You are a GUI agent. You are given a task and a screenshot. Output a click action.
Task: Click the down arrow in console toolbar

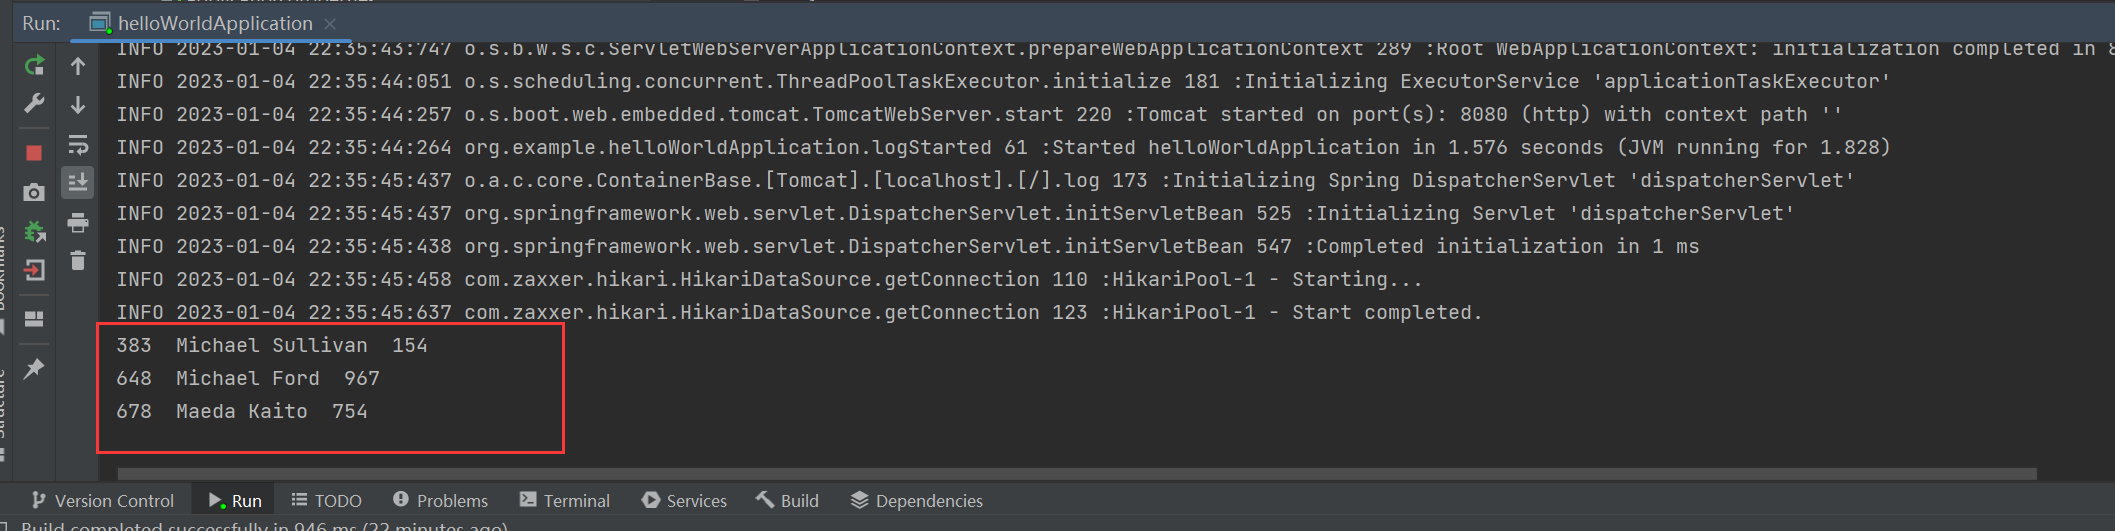[78, 105]
